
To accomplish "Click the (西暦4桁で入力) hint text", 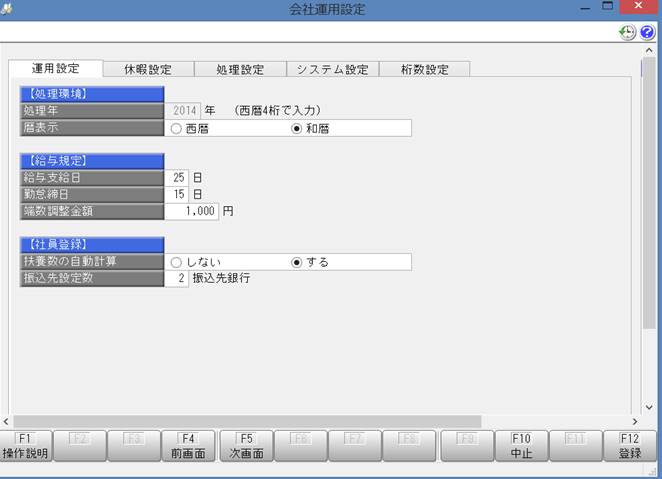I will pyautogui.click(x=277, y=111).
